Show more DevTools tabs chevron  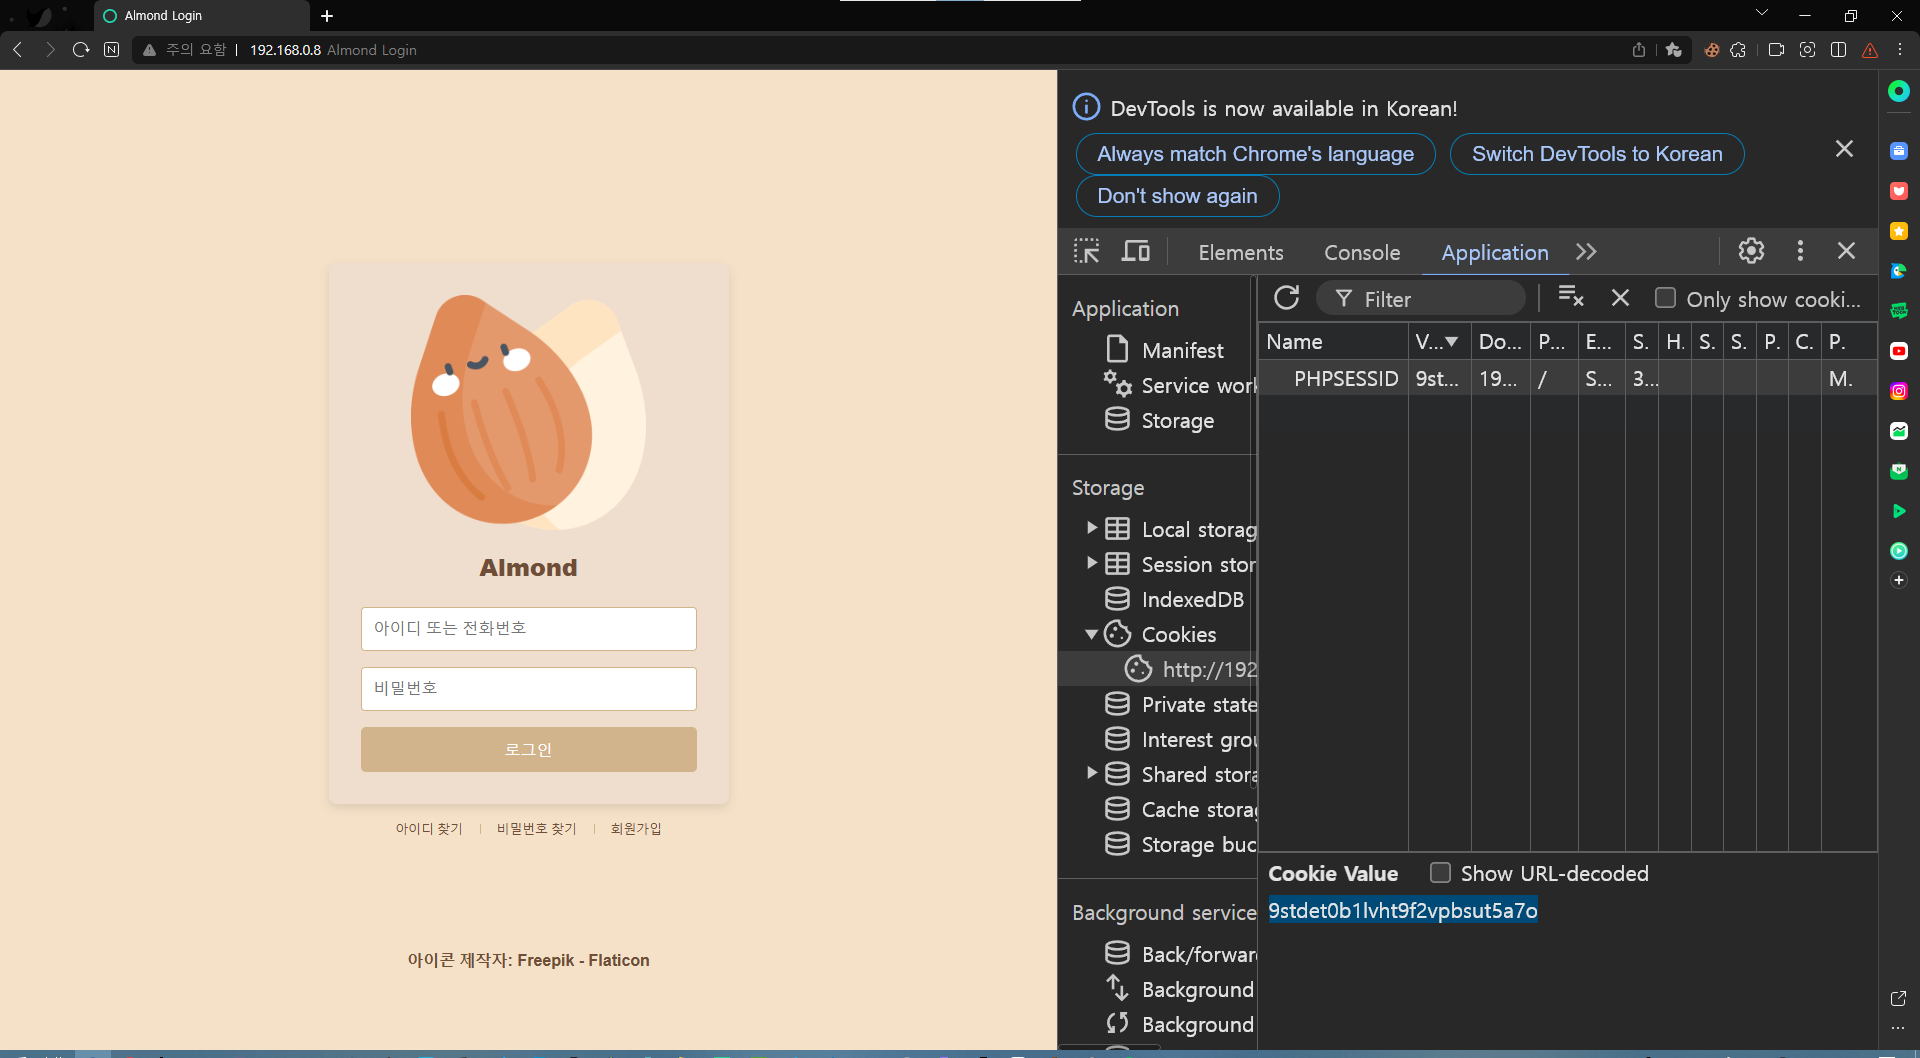pos(1586,252)
